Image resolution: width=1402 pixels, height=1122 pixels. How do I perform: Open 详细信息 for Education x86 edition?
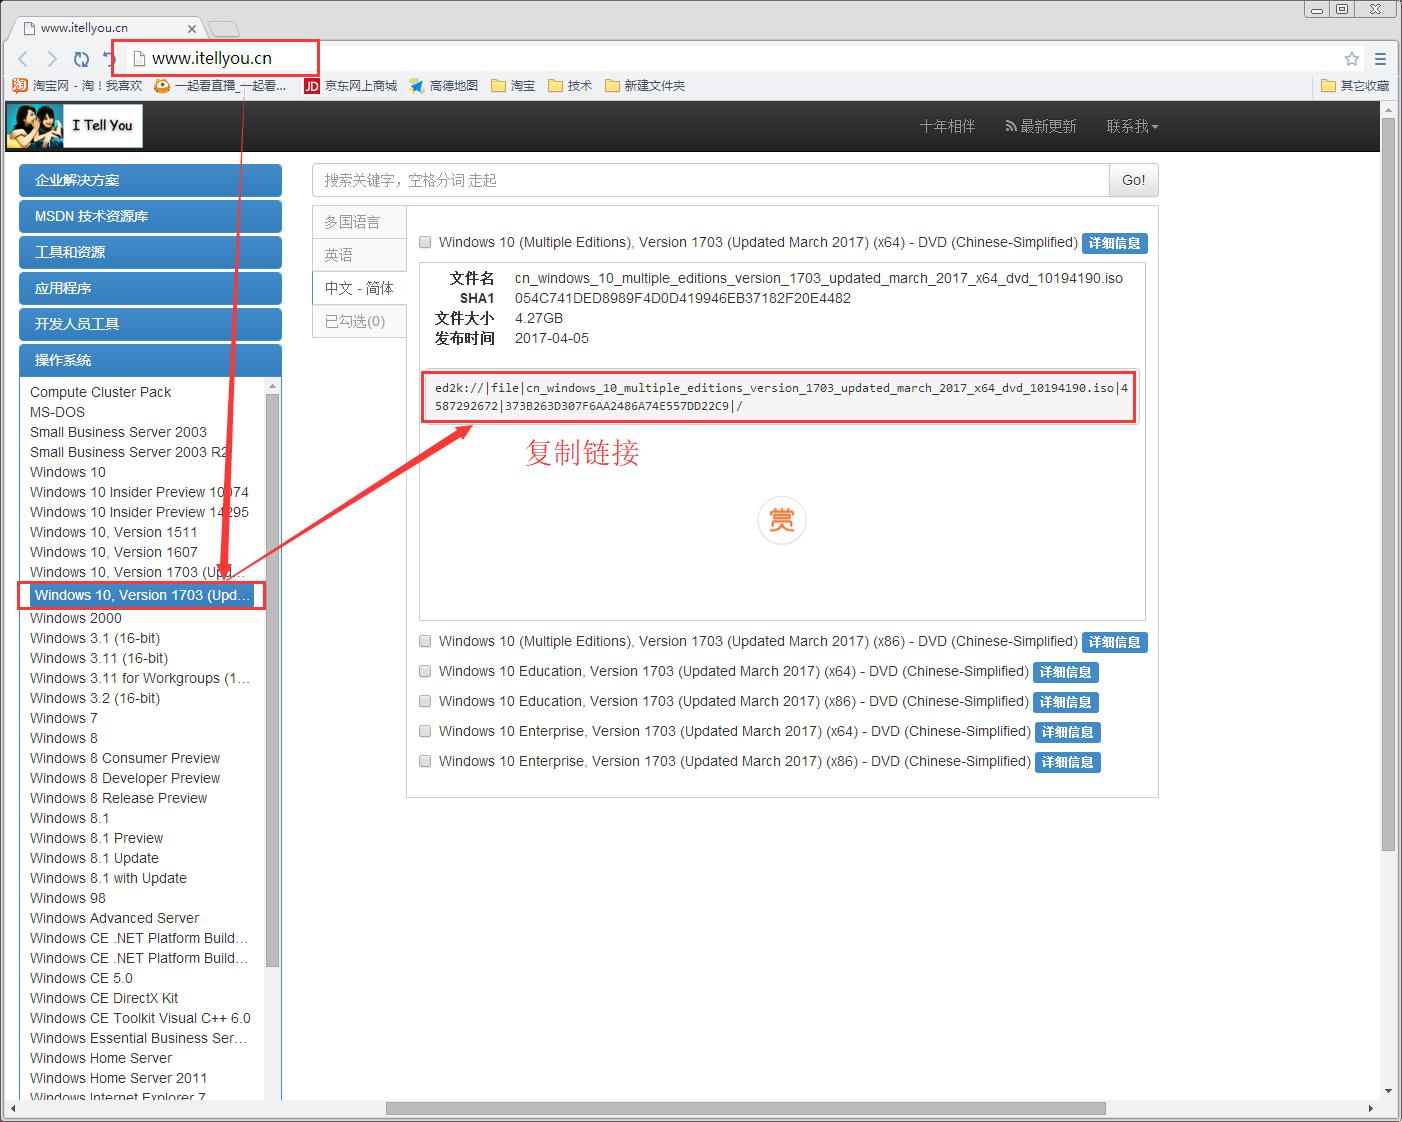click(1065, 702)
